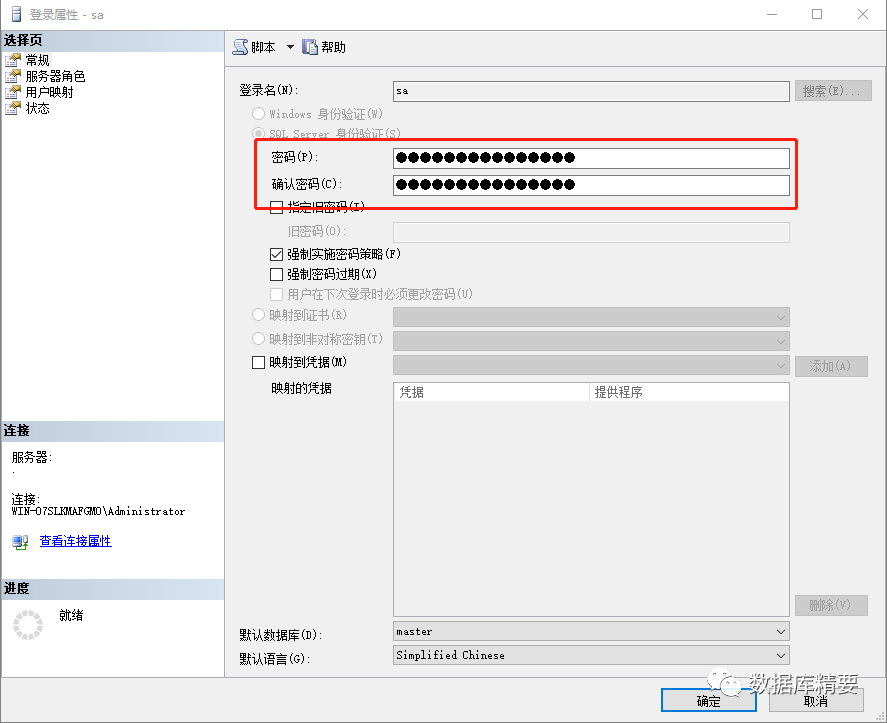Screen dimensions: 887x723
Task: Open the 映射到凭据 dropdown
Action: (591, 365)
